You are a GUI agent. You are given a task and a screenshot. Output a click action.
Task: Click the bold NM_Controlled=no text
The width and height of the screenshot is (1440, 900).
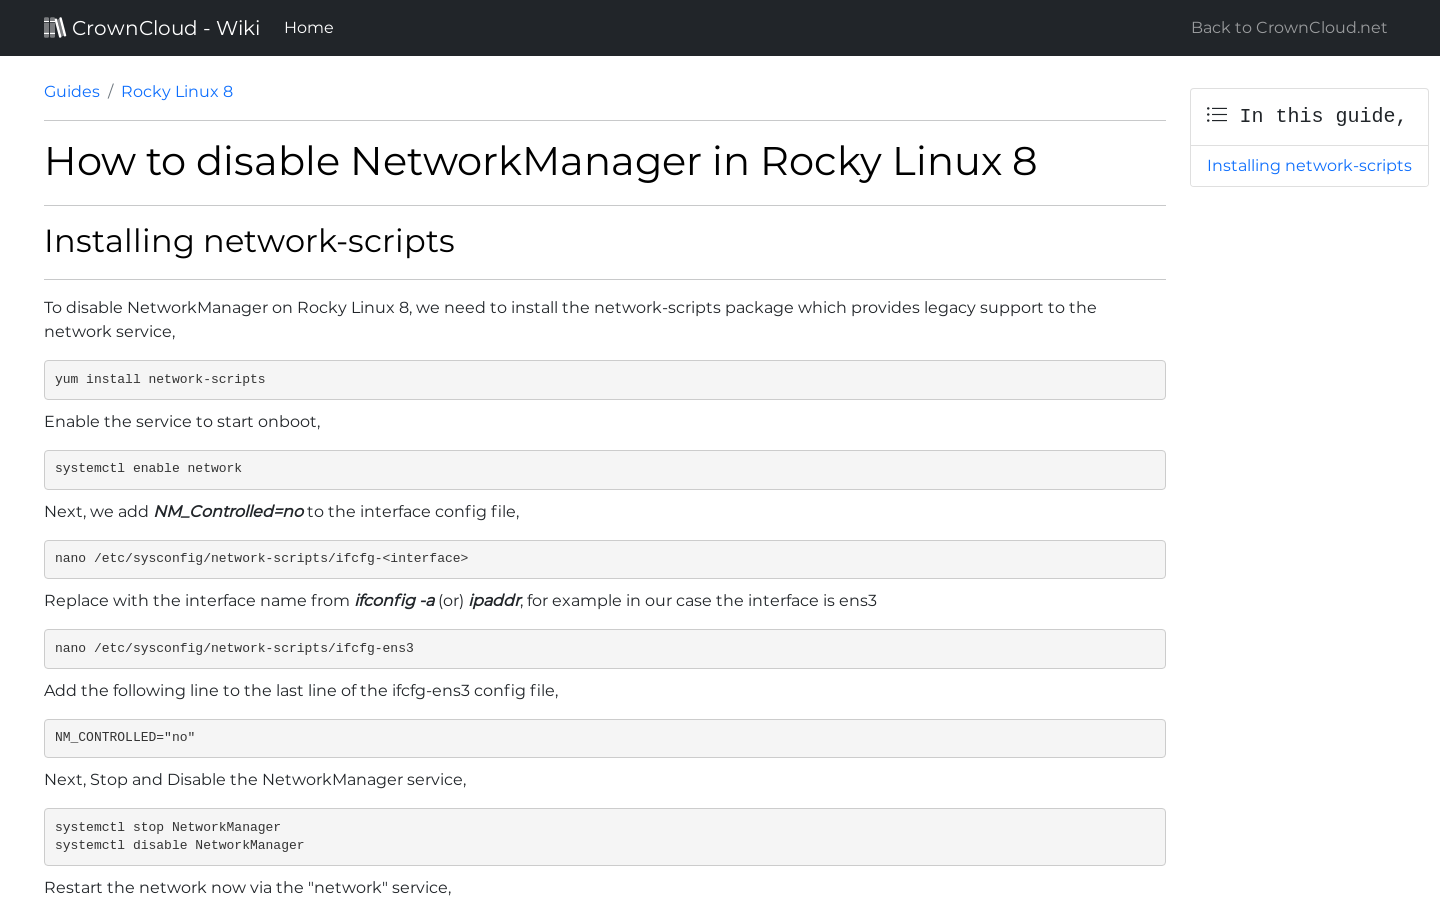click(228, 512)
